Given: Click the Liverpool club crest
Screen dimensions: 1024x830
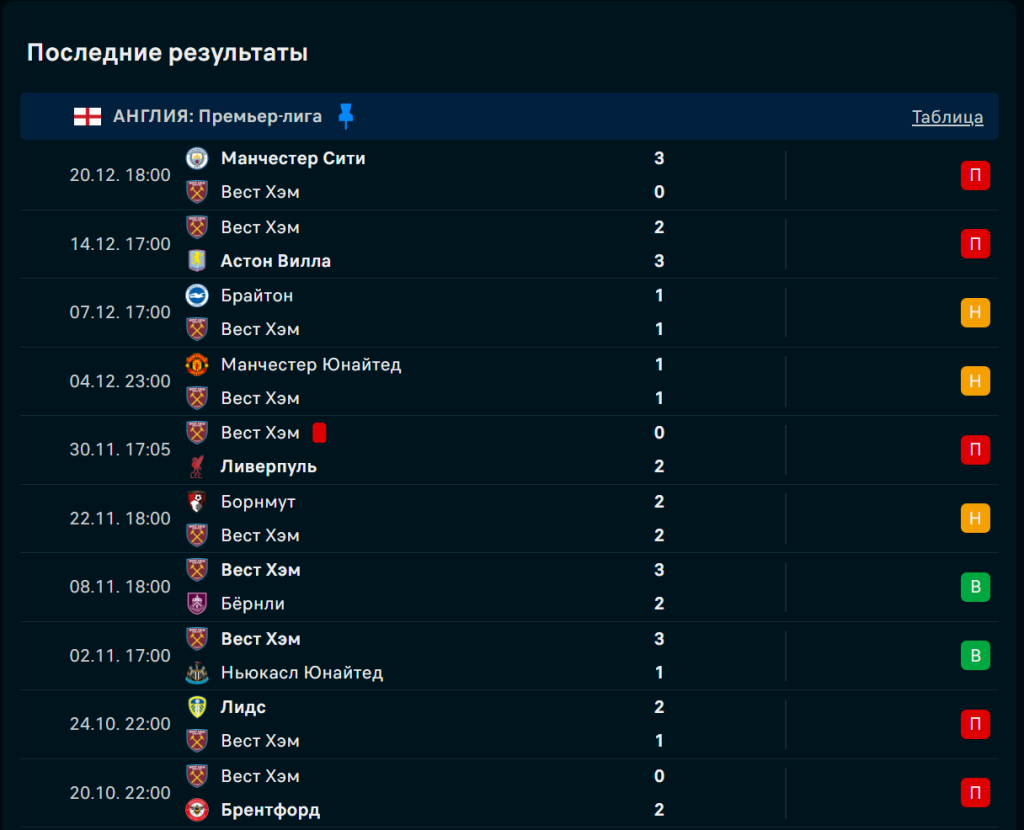Looking at the screenshot, I should click(x=197, y=467).
